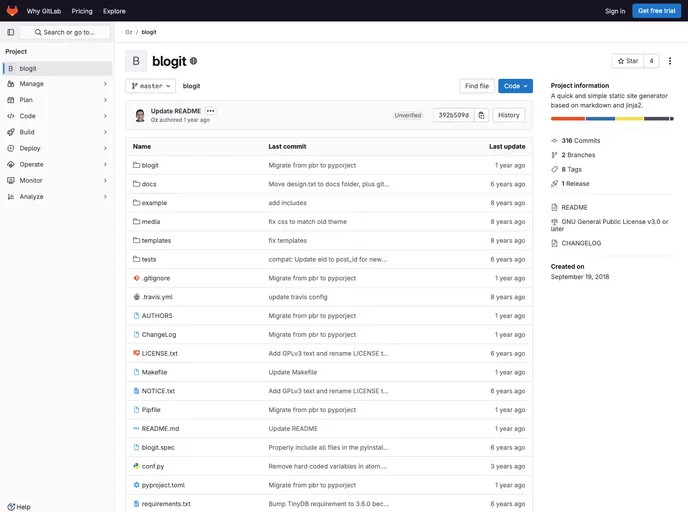Image resolution: width=688 pixels, height=512 pixels.
Task: Click the Branches icon in project info
Action: (x=554, y=155)
